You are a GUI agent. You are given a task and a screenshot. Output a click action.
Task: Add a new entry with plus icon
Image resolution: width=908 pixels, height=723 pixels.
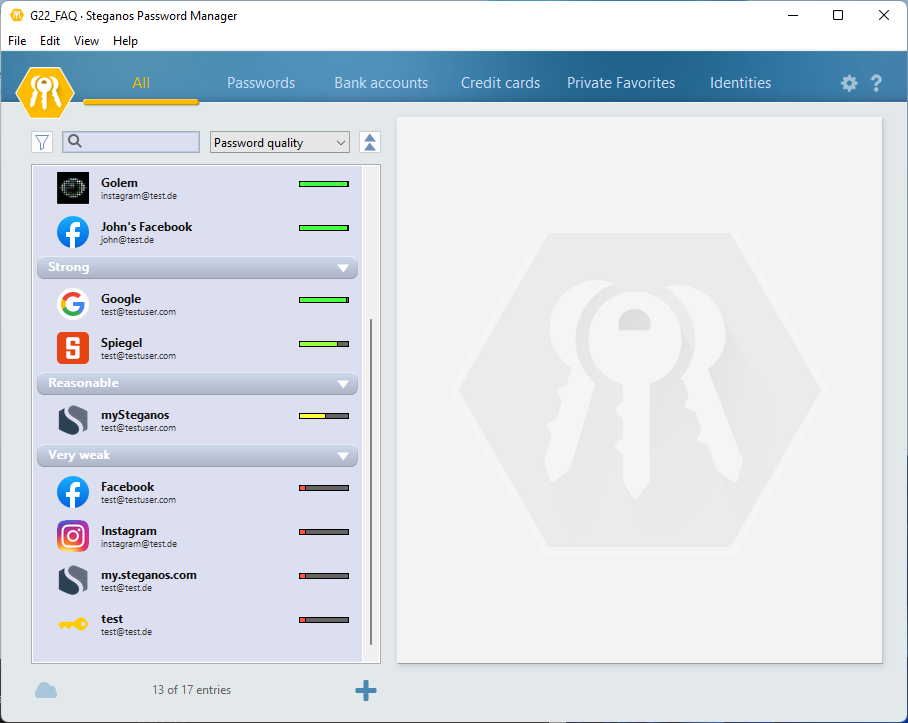(x=366, y=690)
